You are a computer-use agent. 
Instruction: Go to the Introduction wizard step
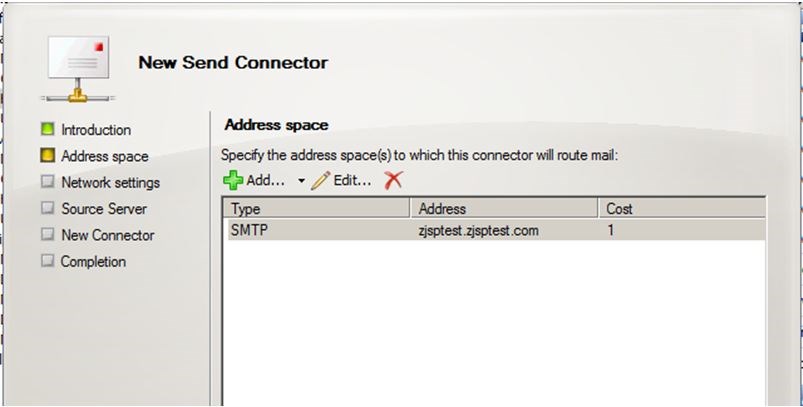click(x=96, y=130)
